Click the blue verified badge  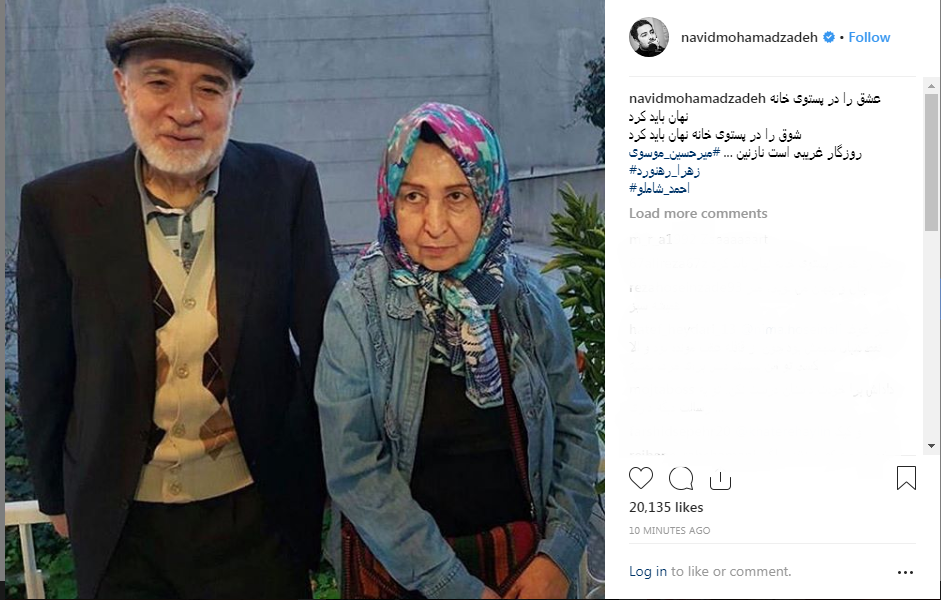(x=829, y=37)
